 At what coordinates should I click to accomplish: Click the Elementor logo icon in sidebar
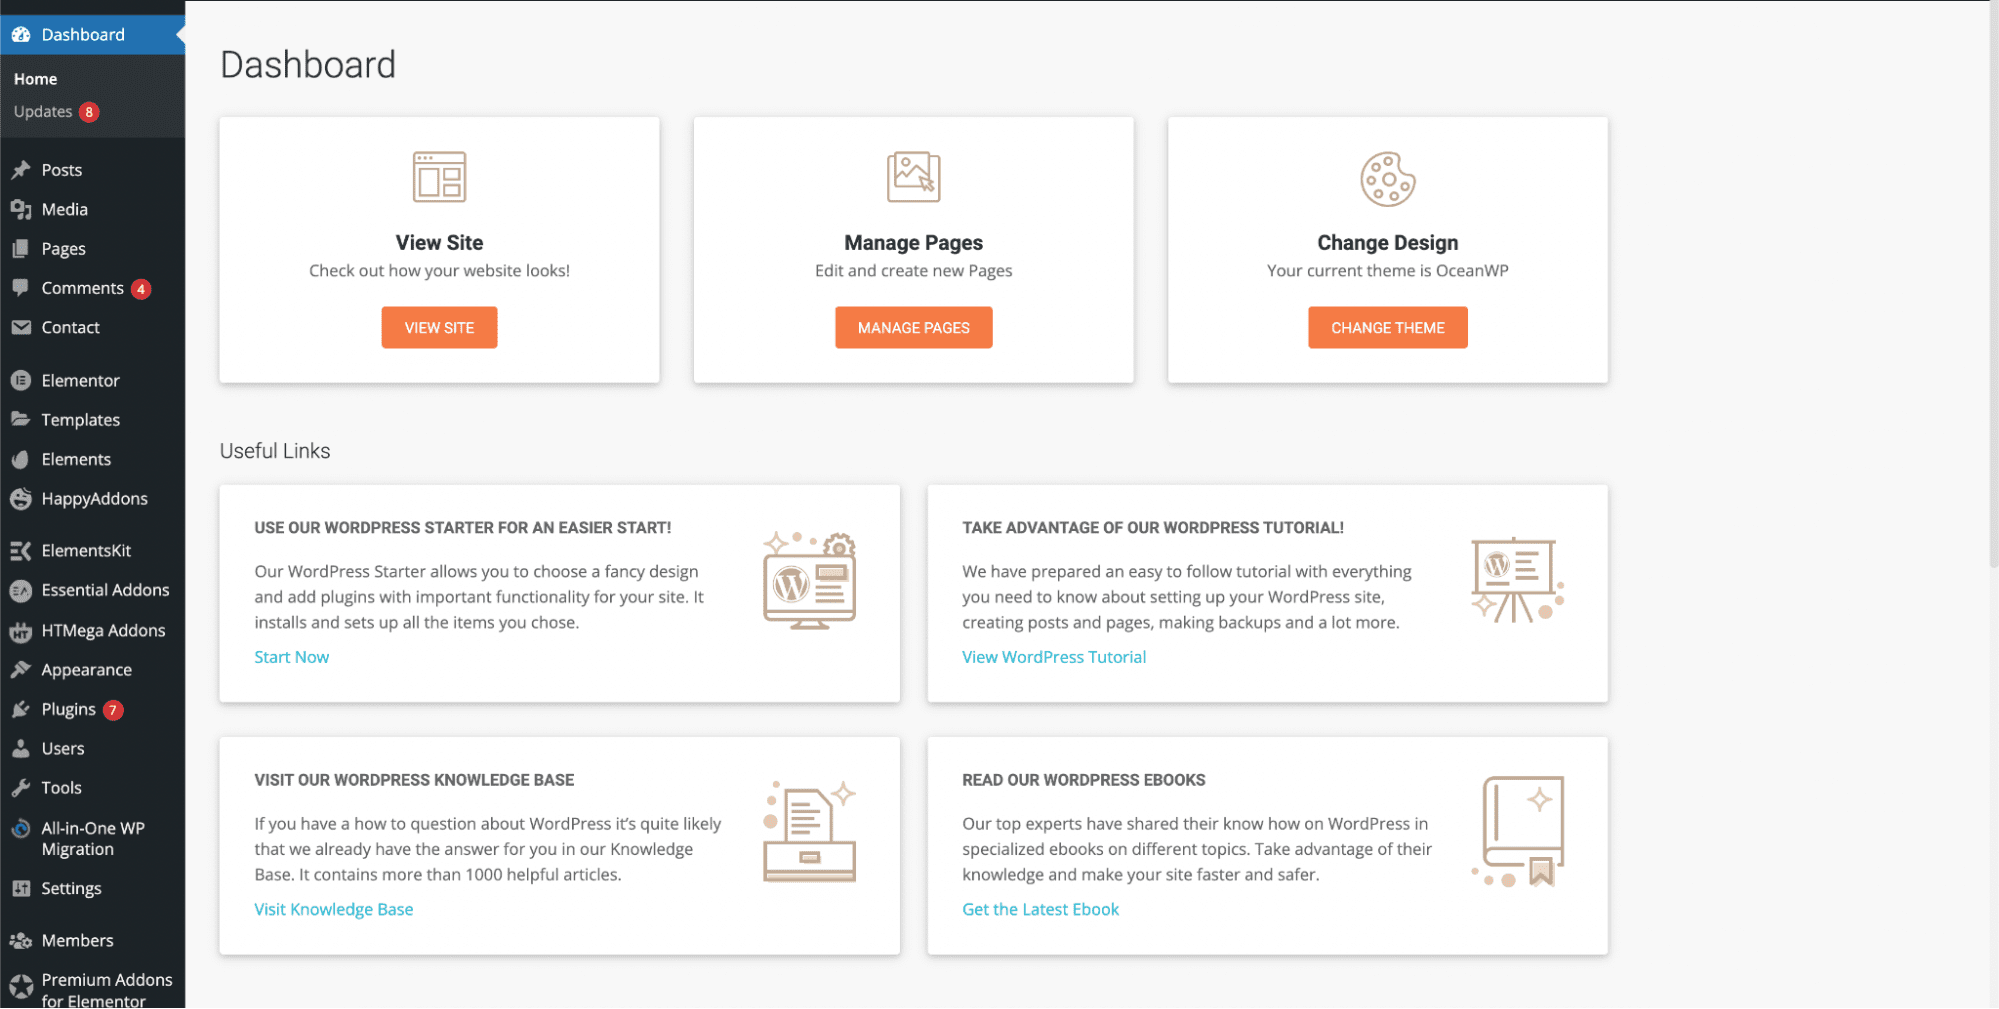21,381
